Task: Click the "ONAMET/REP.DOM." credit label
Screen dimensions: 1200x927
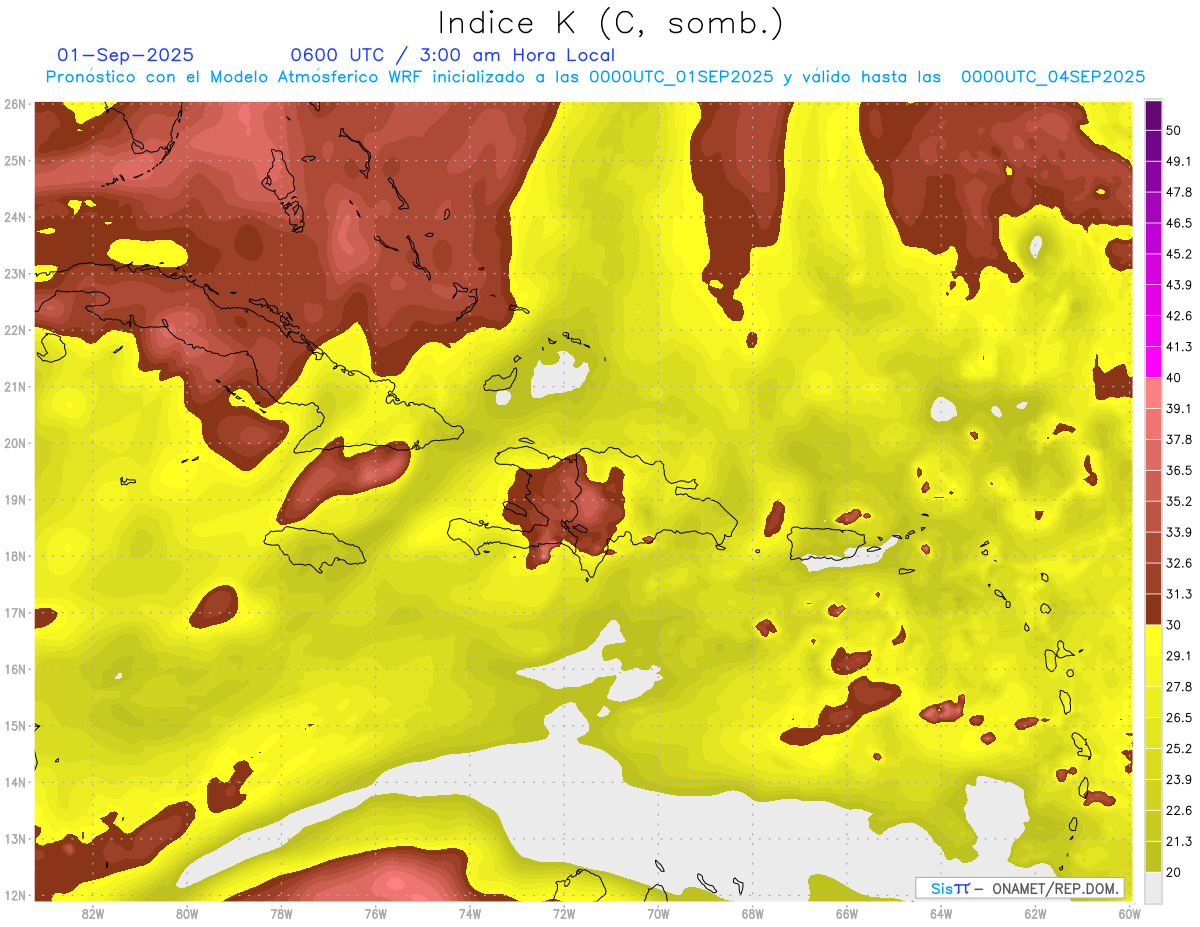Action: coord(1056,888)
